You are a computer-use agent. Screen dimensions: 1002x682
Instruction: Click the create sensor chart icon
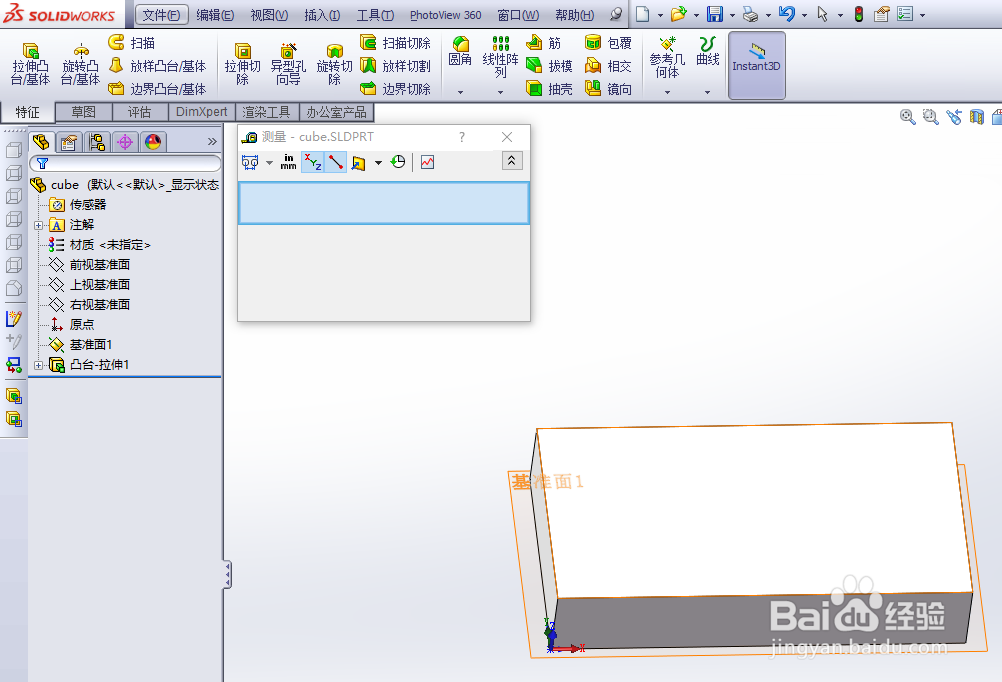click(428, 162)
